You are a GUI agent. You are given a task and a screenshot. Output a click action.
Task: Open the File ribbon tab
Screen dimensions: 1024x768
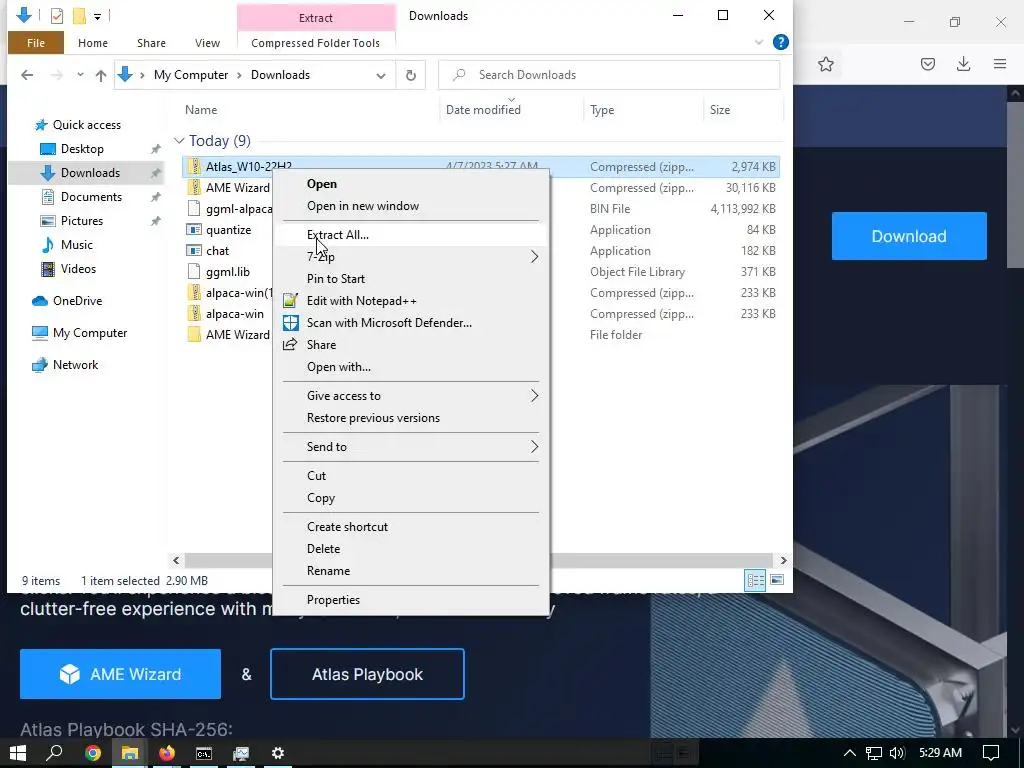pos(36,43)
